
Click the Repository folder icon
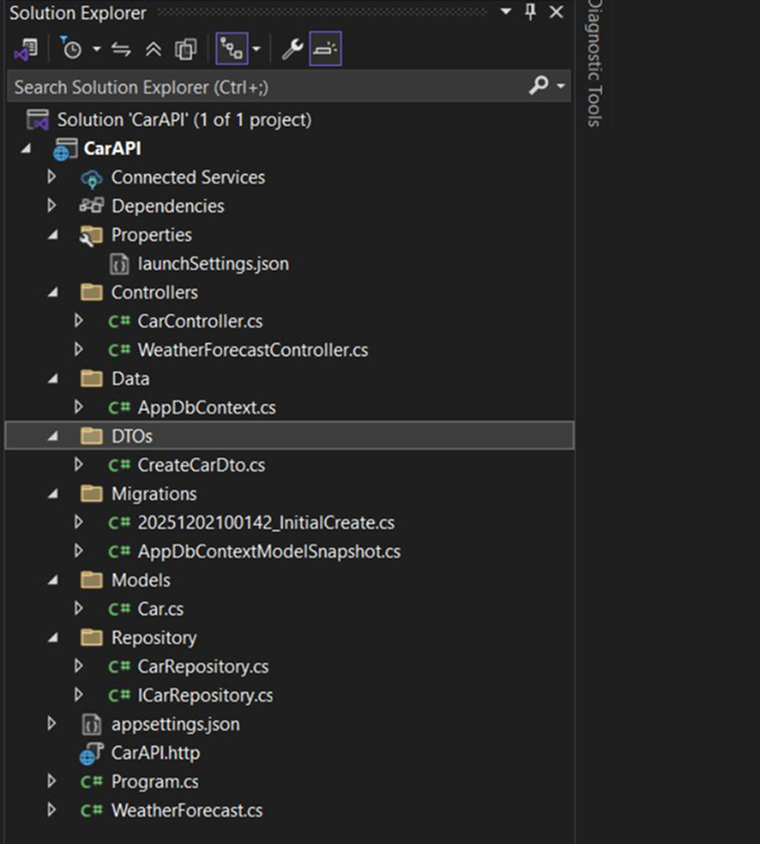(x=92, y=637)
